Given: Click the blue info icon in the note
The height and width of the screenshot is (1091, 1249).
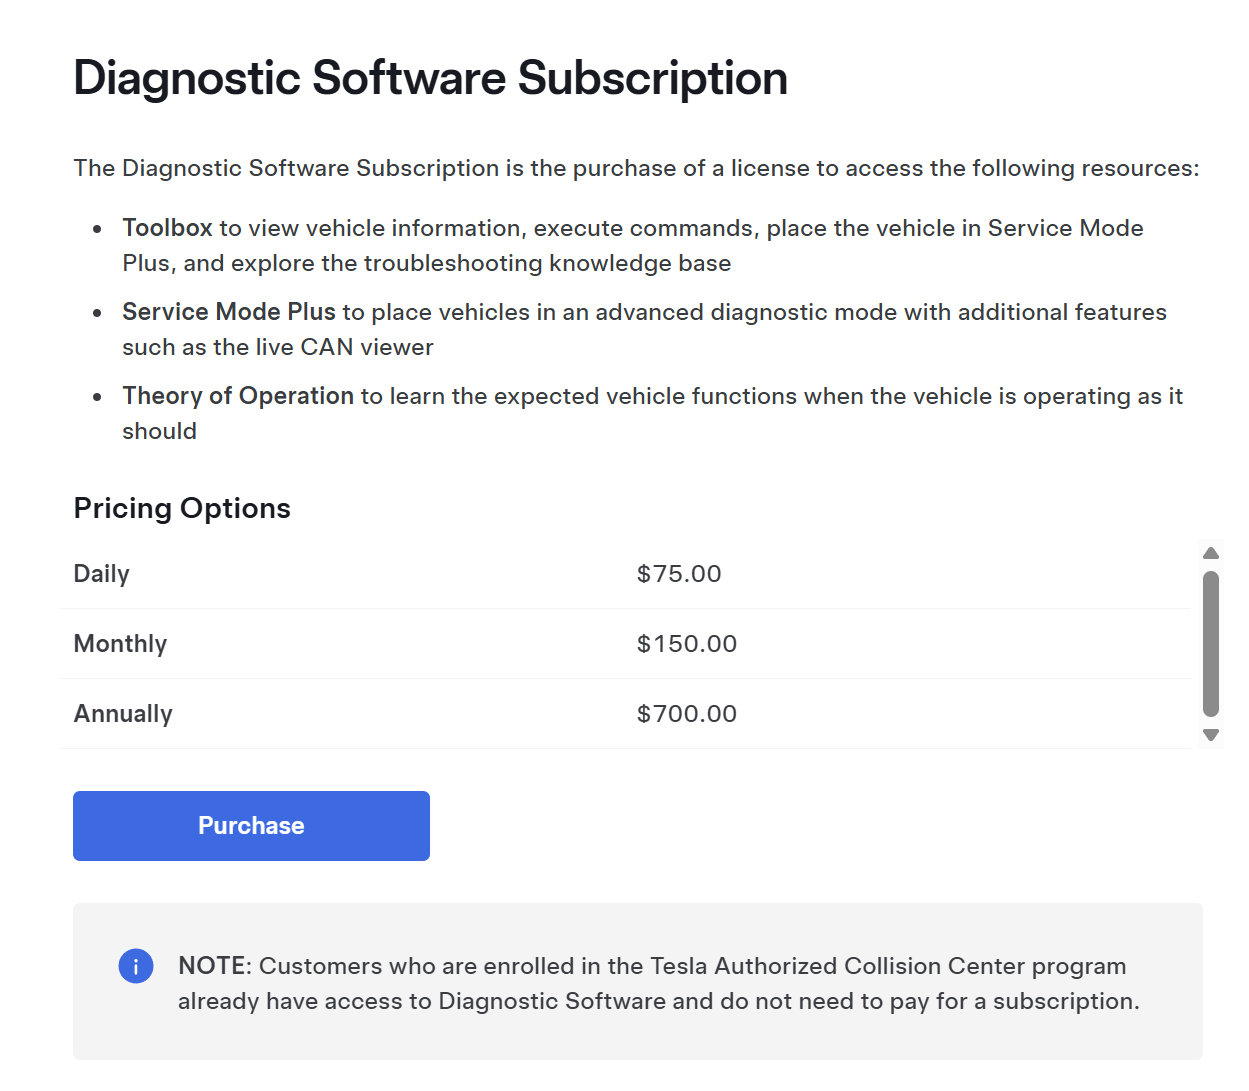Looking at the screenshot, I should tap(136, 966).
